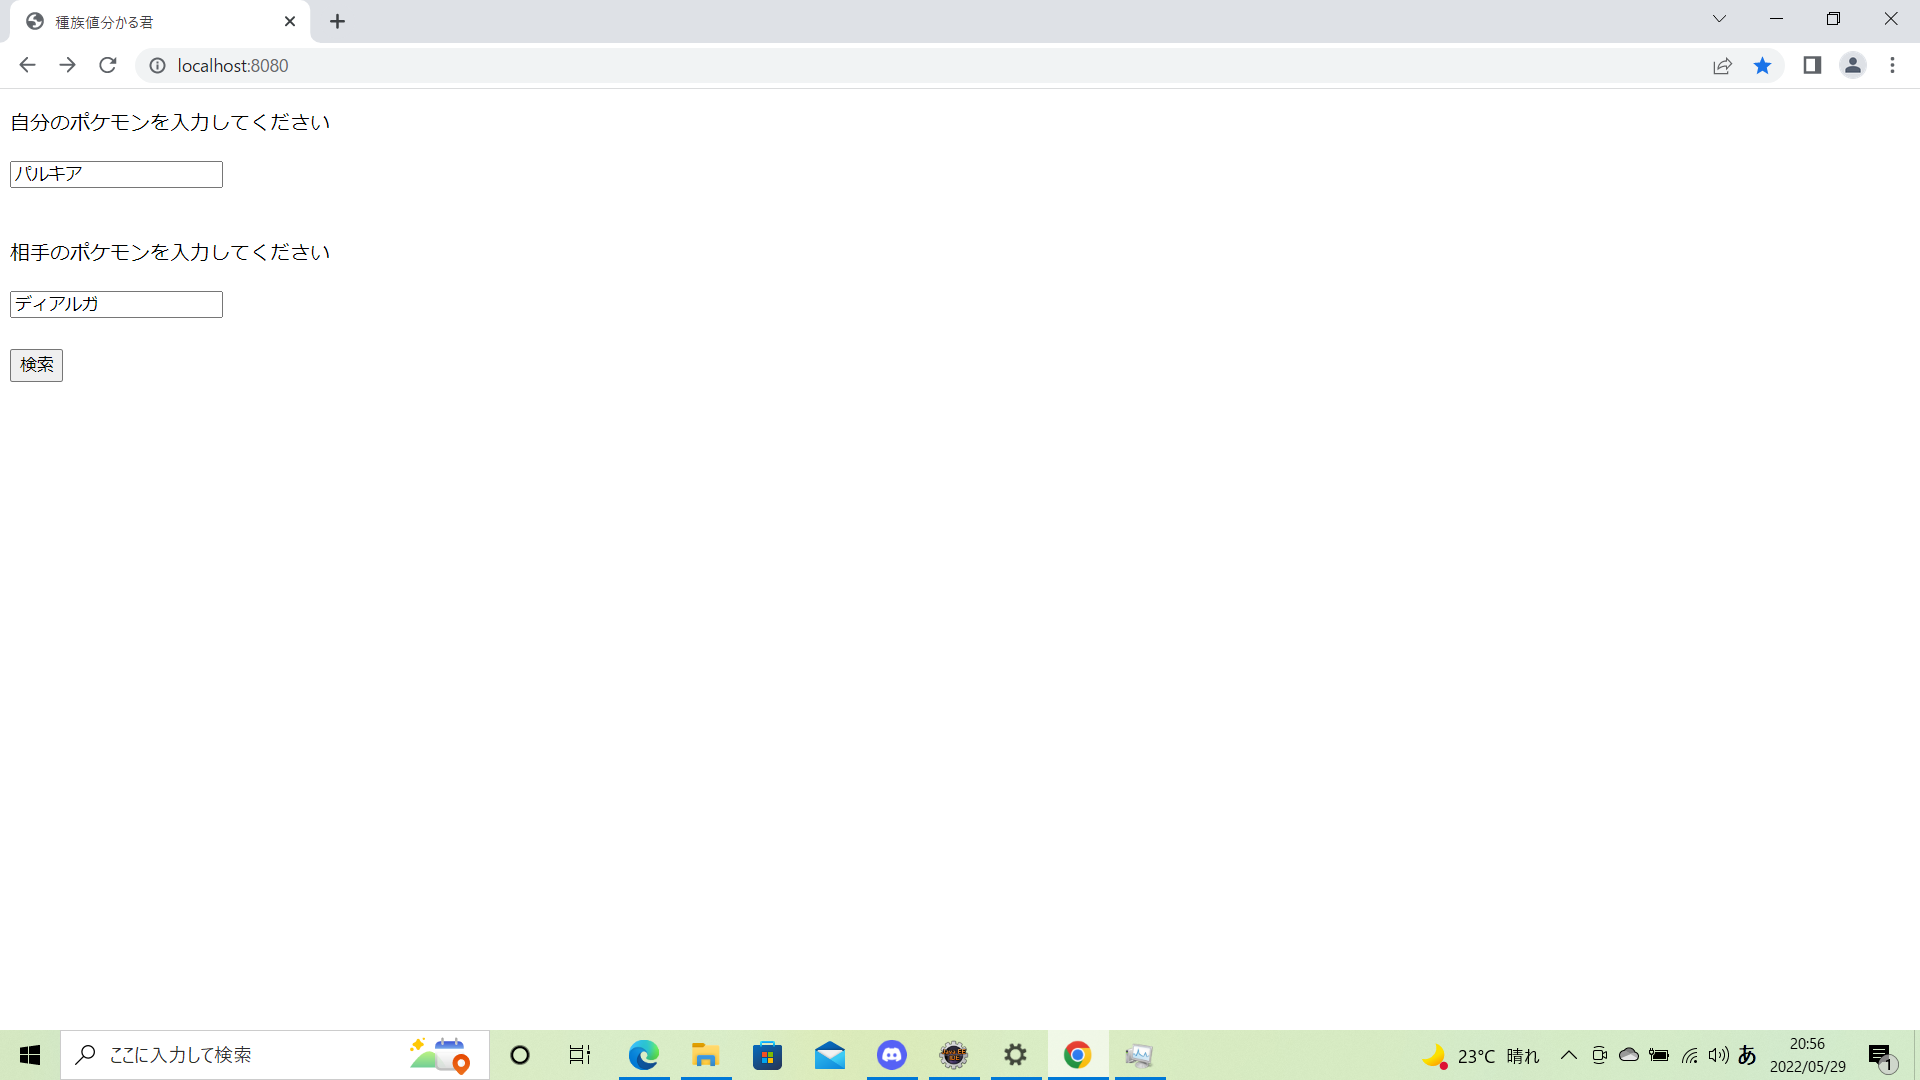Open OneDrive cloud tray icon
Viewport: 1920px width, 1080px height.
pos(1629,1055)
